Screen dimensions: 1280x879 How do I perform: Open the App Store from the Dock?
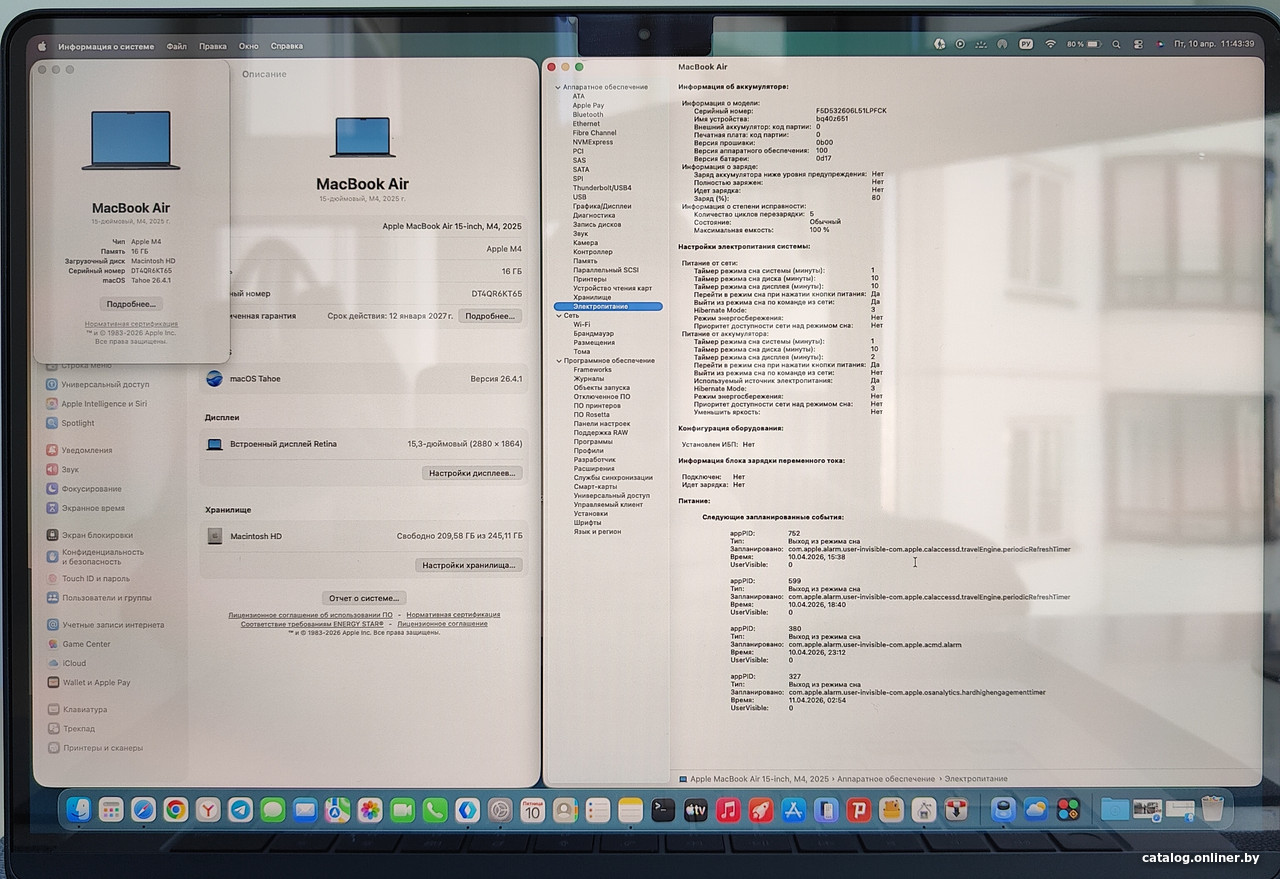click(793, 809)
